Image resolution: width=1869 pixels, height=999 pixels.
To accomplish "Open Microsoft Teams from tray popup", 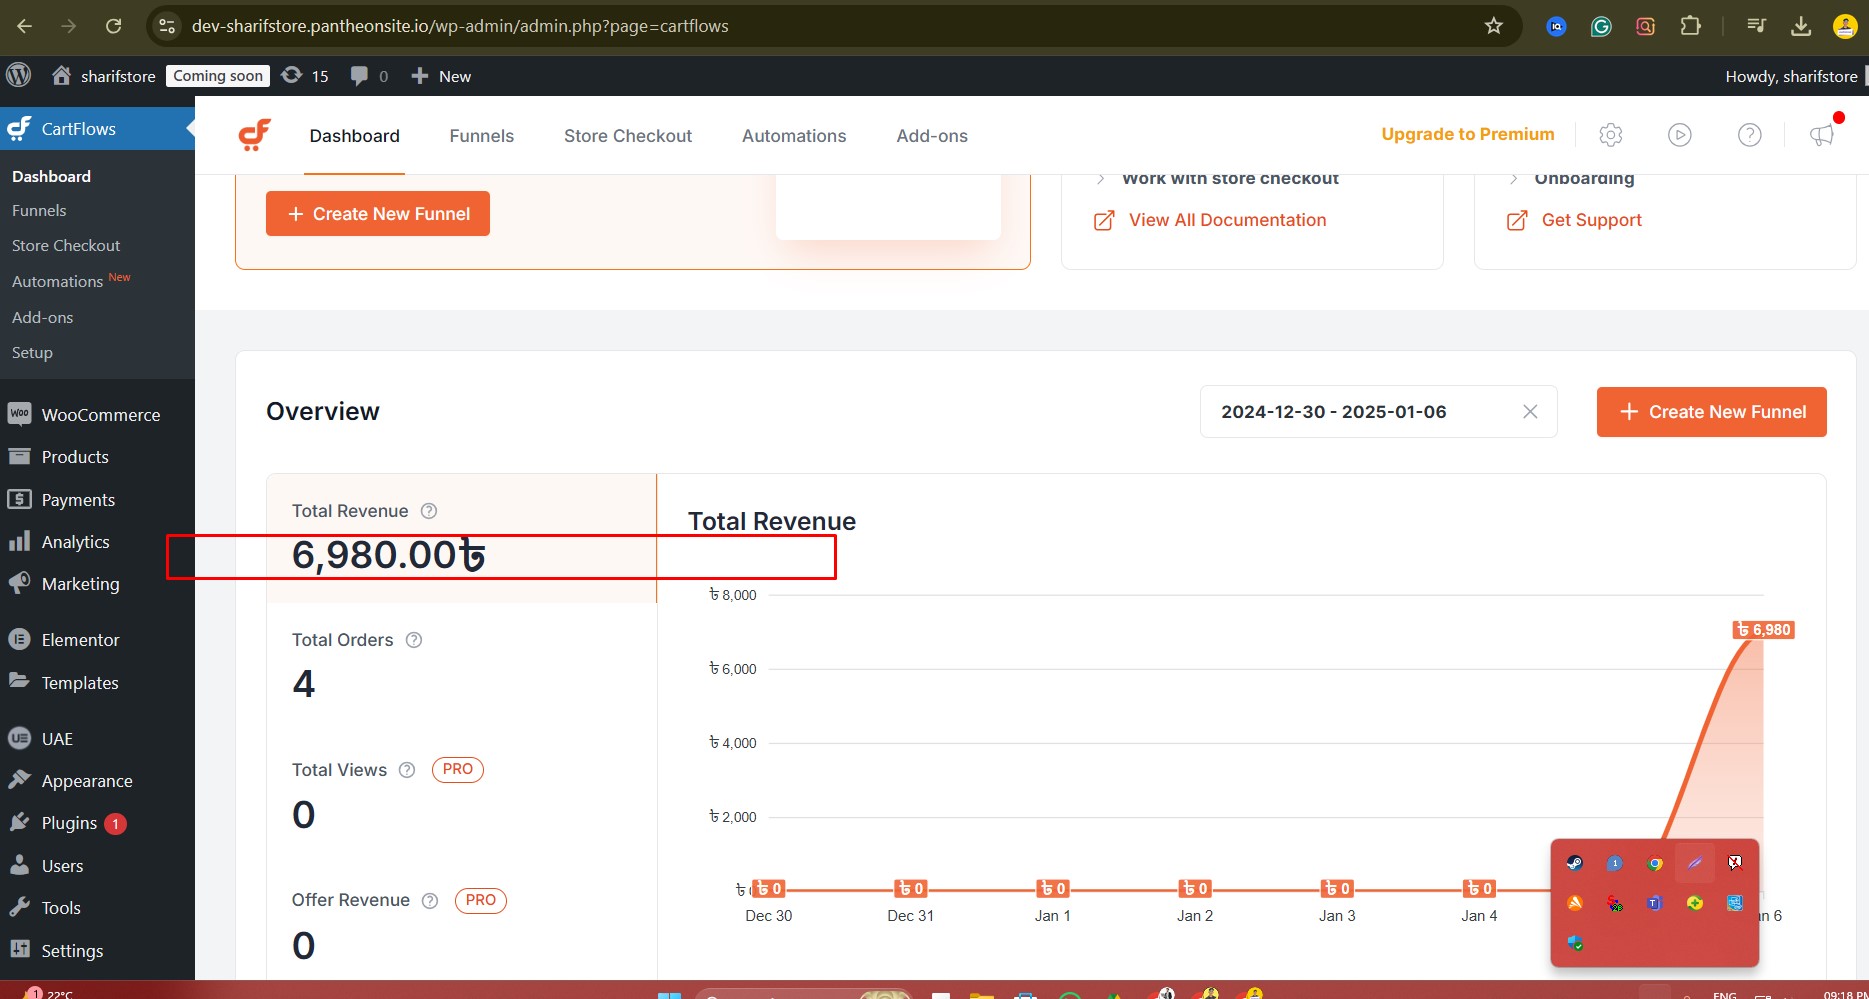I will (1655, 903).
